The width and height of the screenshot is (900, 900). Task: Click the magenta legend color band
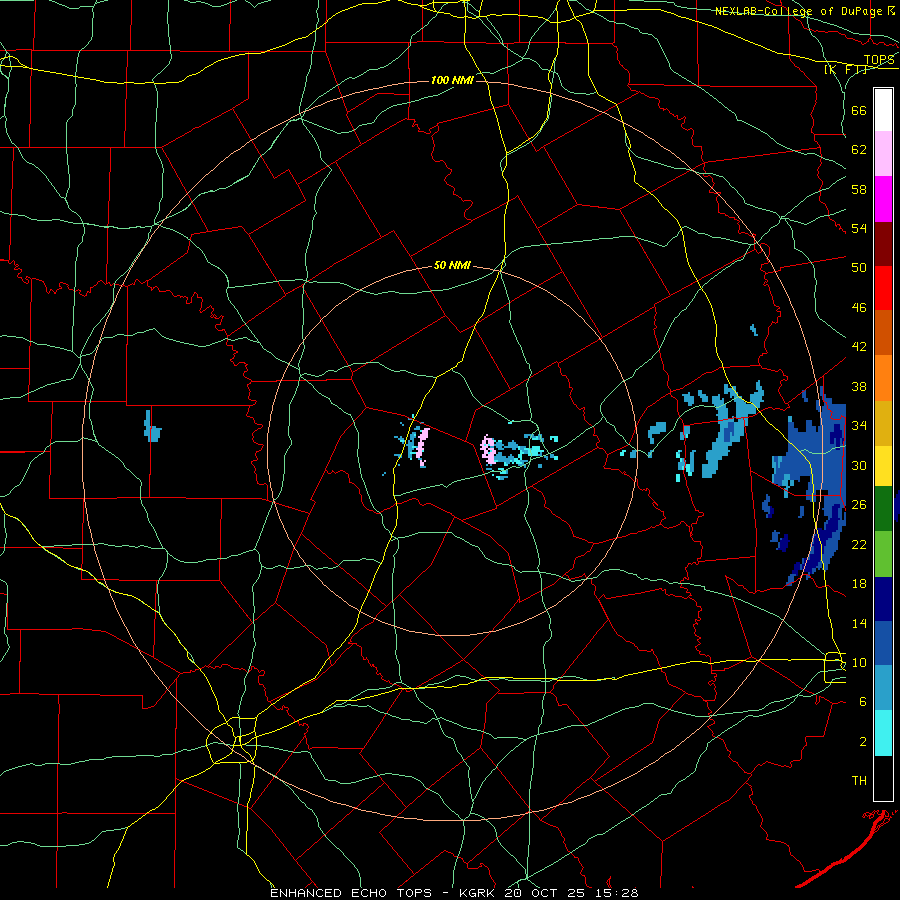(x=883, y=199)
